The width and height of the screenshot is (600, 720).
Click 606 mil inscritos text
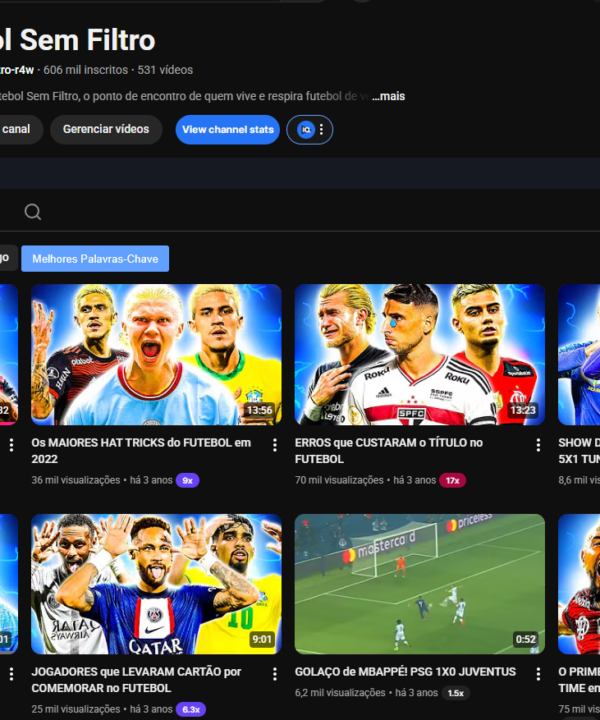(85, 70)
